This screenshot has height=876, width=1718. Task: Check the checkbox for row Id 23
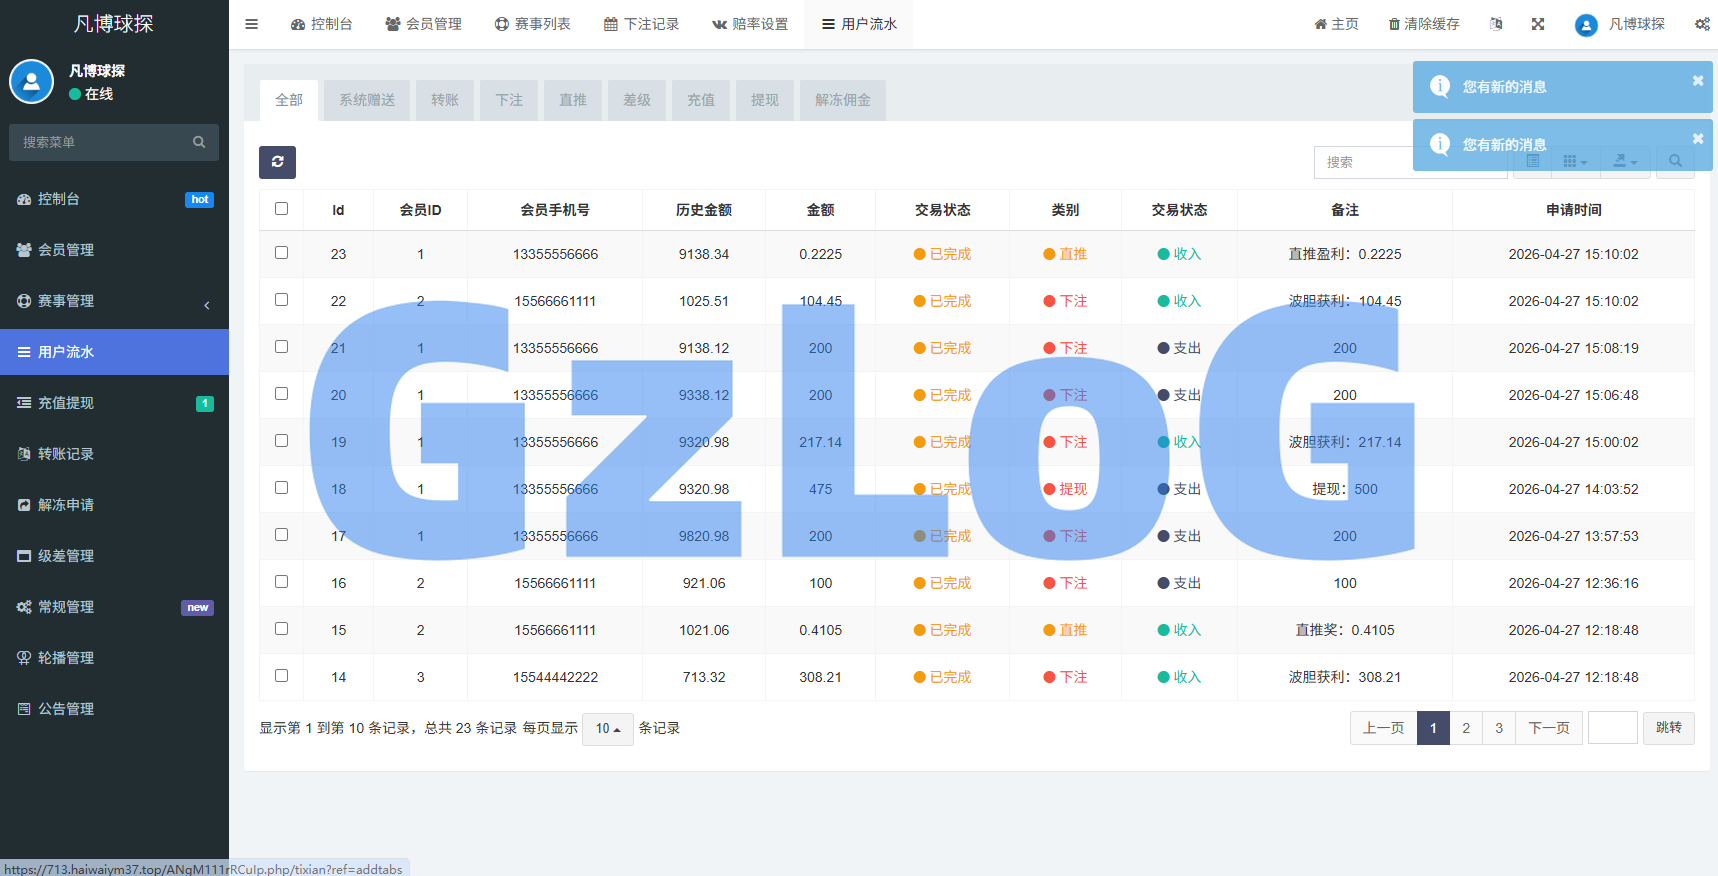tap(281, 253)
